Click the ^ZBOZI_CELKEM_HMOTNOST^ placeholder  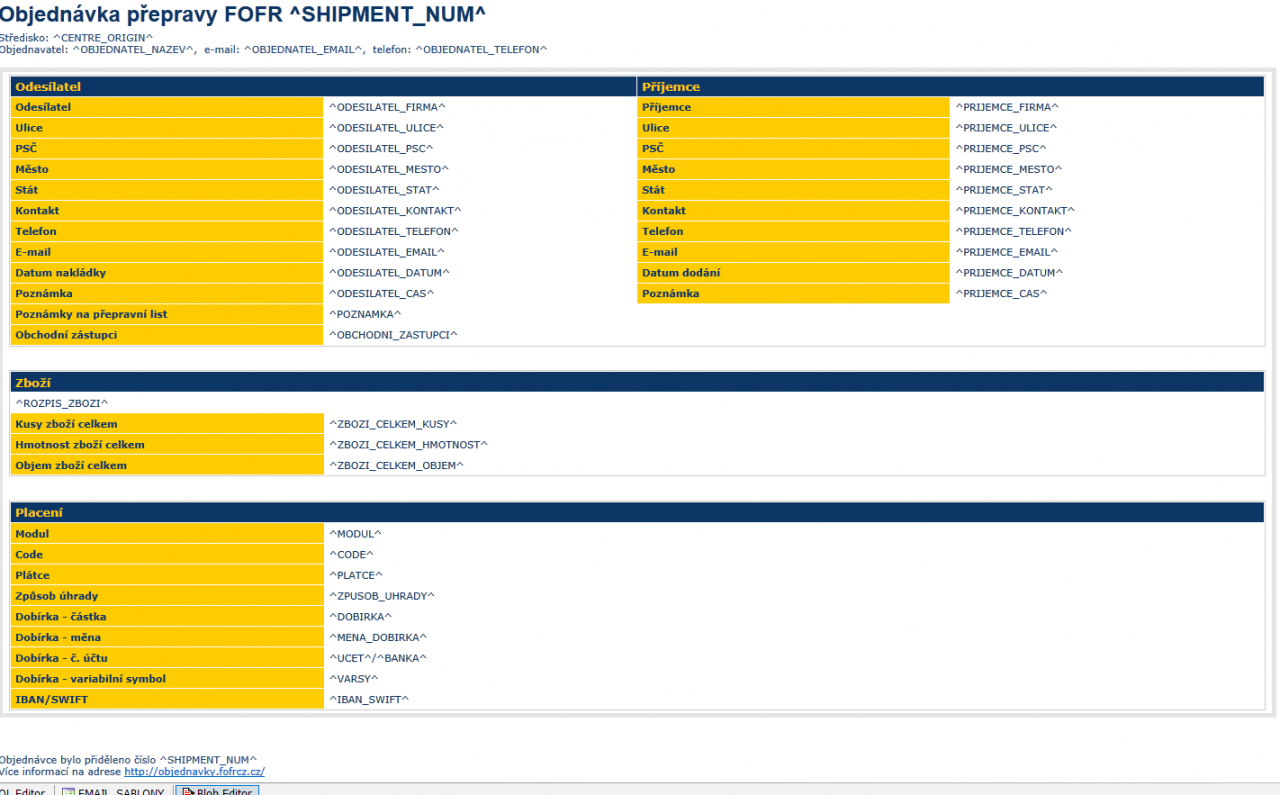[408, 445]
